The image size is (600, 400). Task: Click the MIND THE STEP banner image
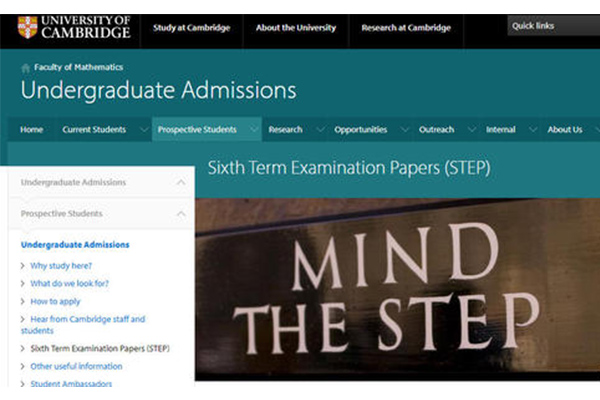[397, 289]
